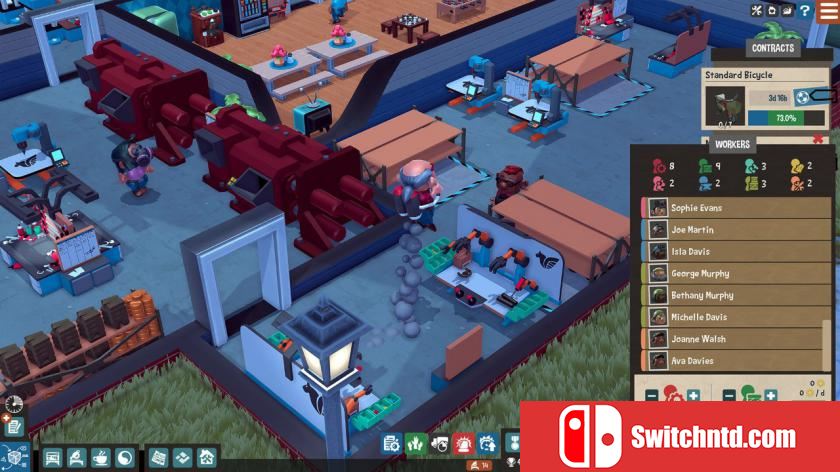Click the green raised hands icon
Image resolution: width=840 pixels, height=472 pixels.
416,444
